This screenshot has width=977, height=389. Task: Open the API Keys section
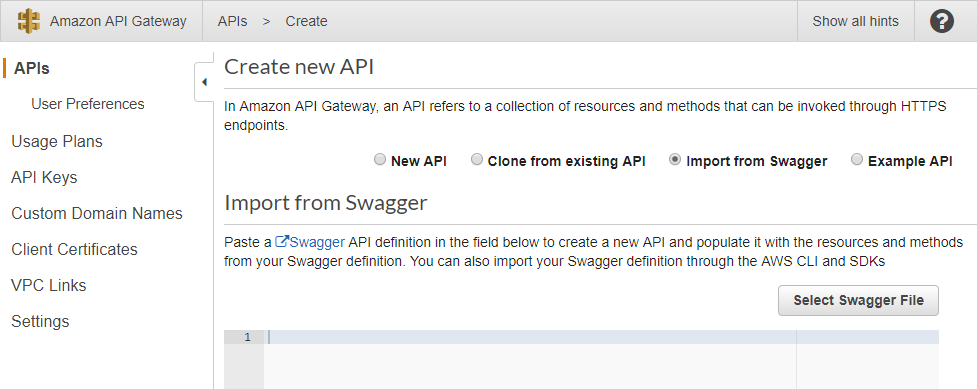(x=44, y=178)
